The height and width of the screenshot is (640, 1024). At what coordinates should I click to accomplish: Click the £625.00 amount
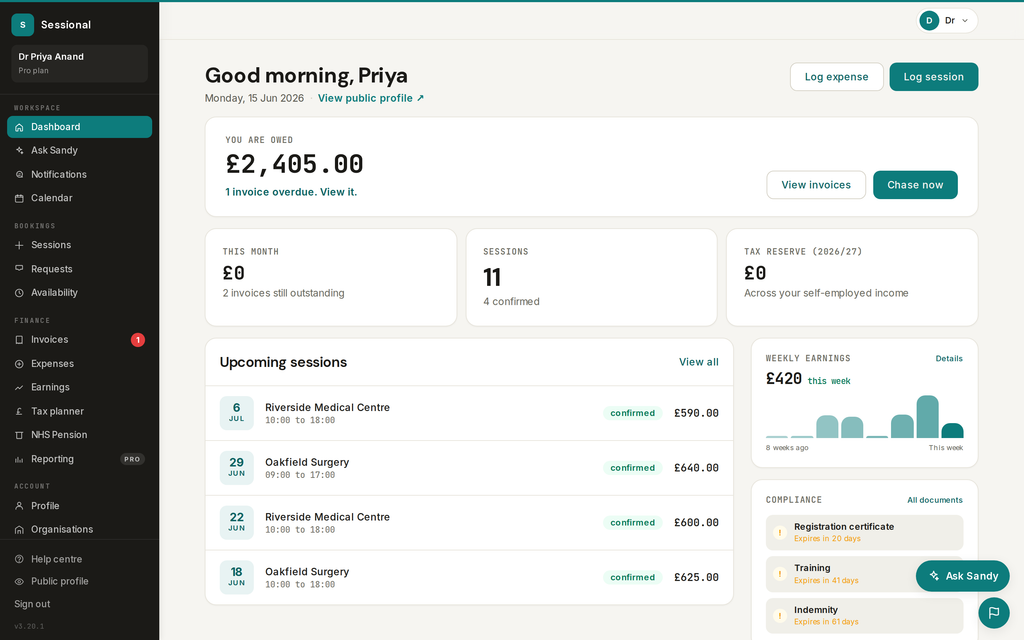click(x=696, y=577)
